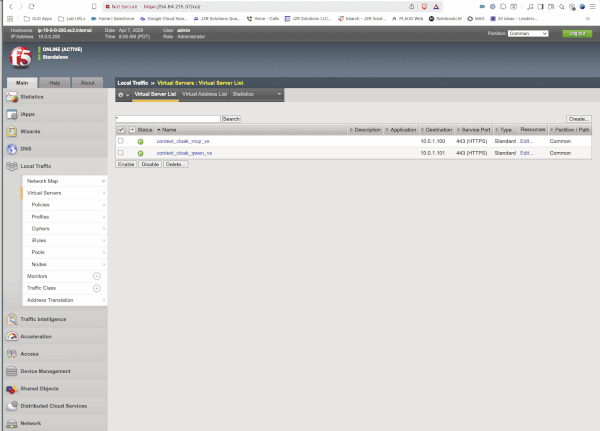Image resolution: width=600 pixels, height=431 pixels.
Task: Switch to the Help tab
Action: click(55, 83)
